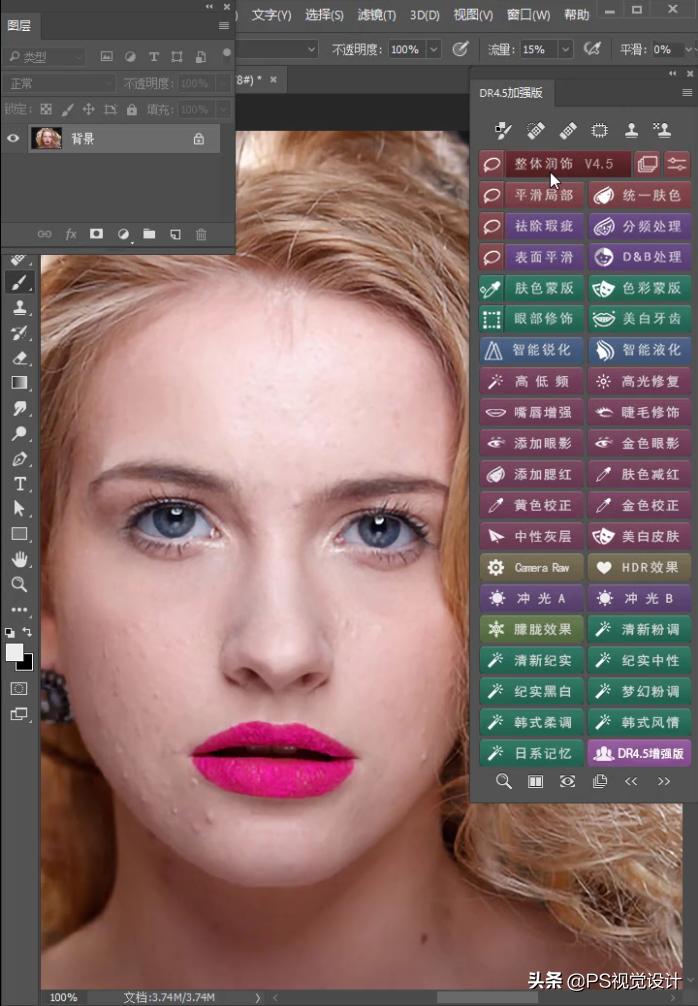Viewport: 698px width, 1006px height.
Task: Open the Layers panel flyout menu
Action: tap(224, 26)
